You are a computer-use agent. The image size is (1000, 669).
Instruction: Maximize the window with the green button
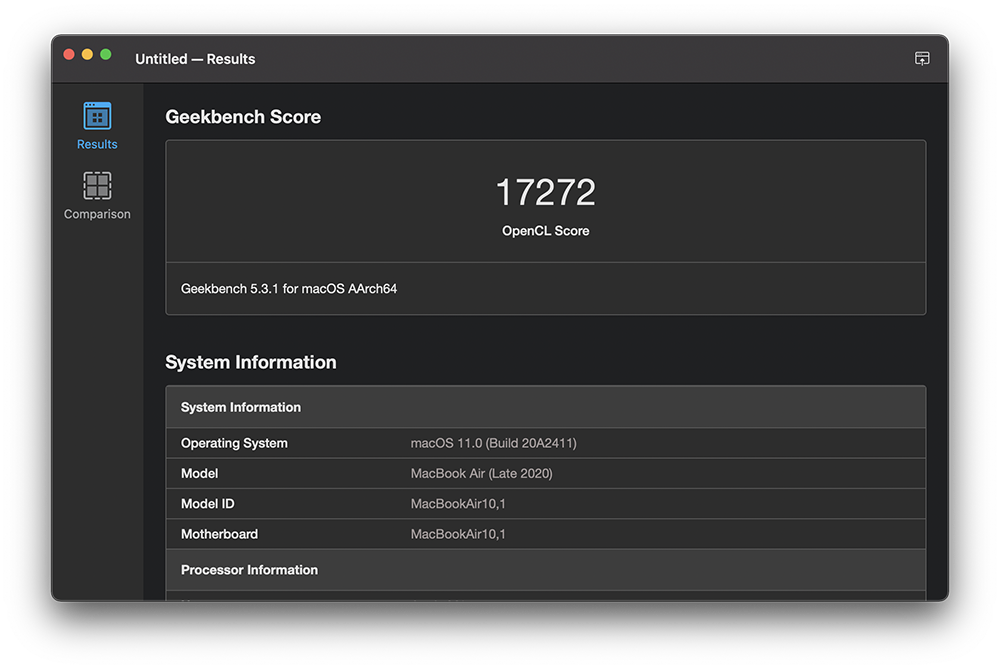click(106, 55)
